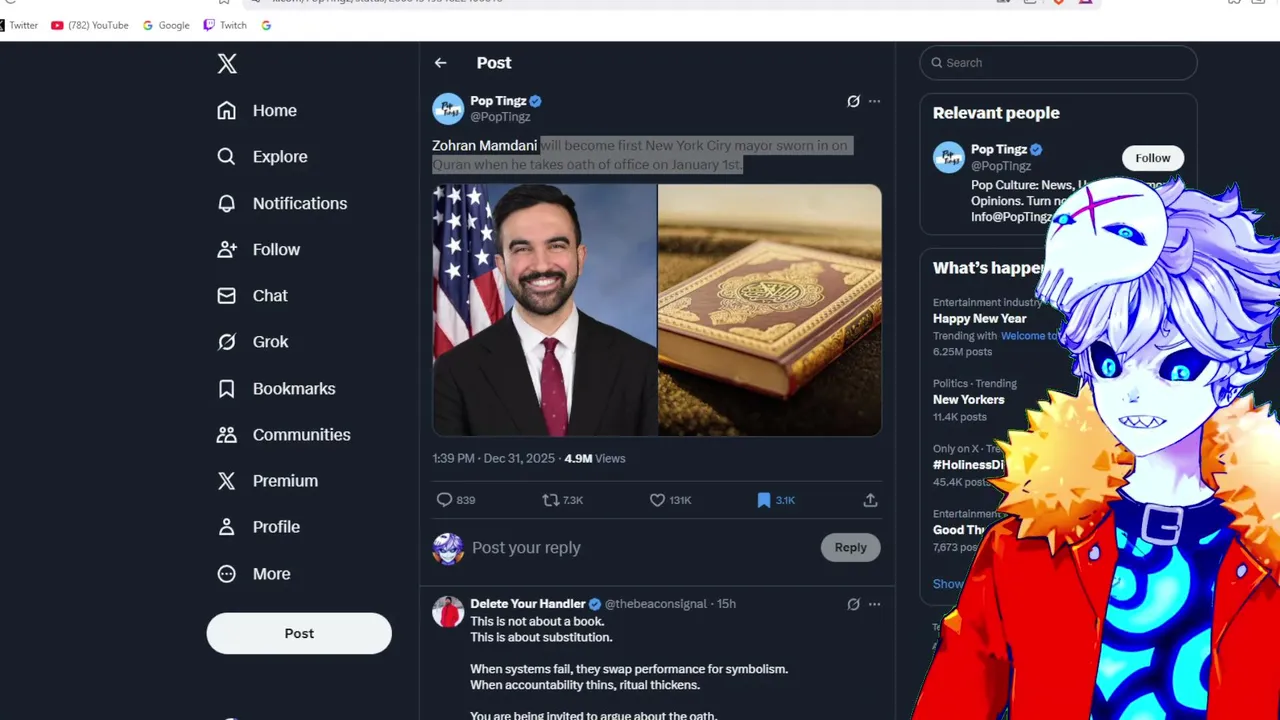Viewport: 1280px width, 720px height.
Task: Open the New Yorkers trending topic
Action: (969, 399)
